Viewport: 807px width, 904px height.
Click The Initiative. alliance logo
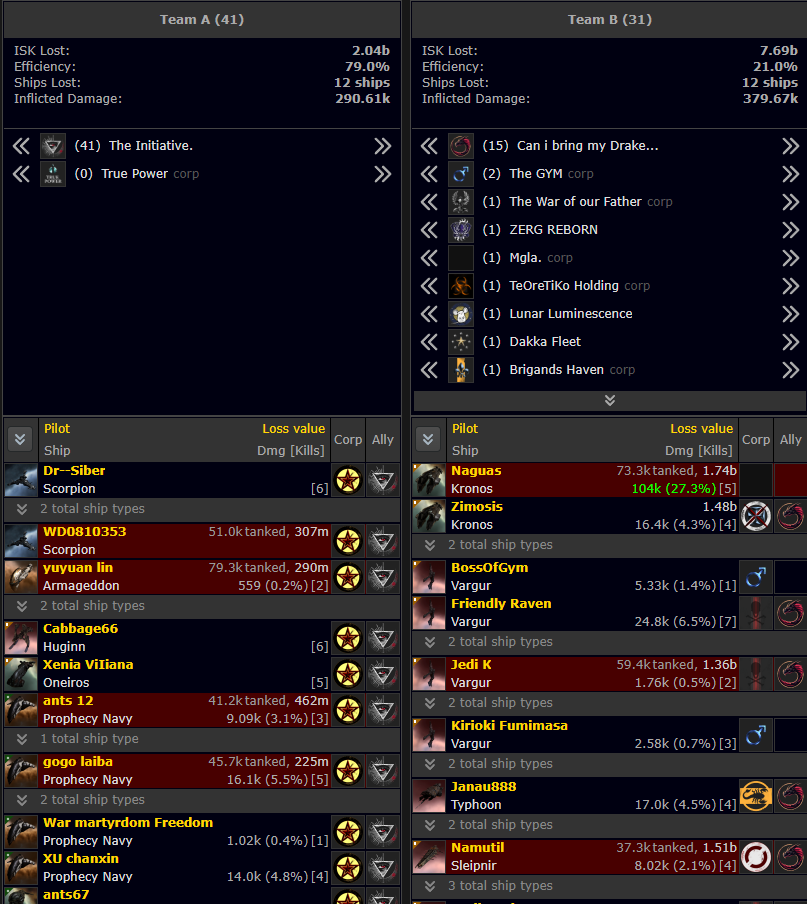(53, 146)
